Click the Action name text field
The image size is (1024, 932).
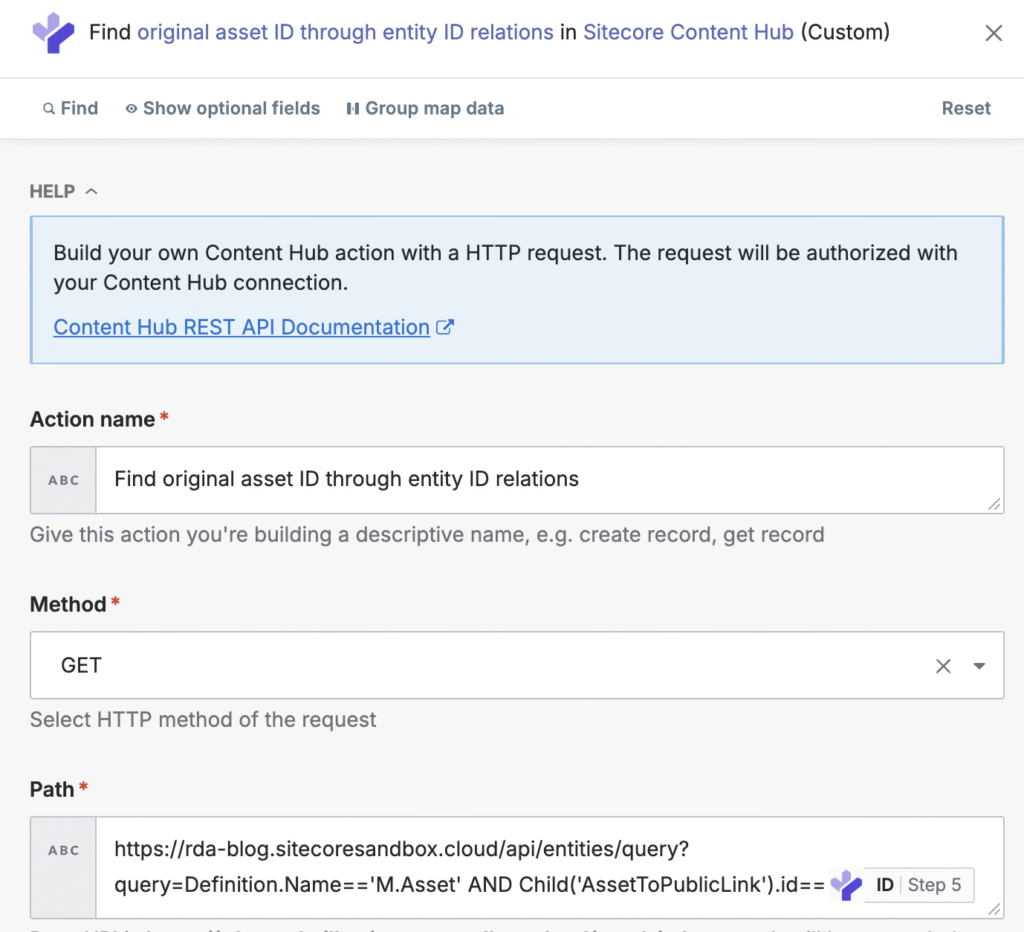549,480
